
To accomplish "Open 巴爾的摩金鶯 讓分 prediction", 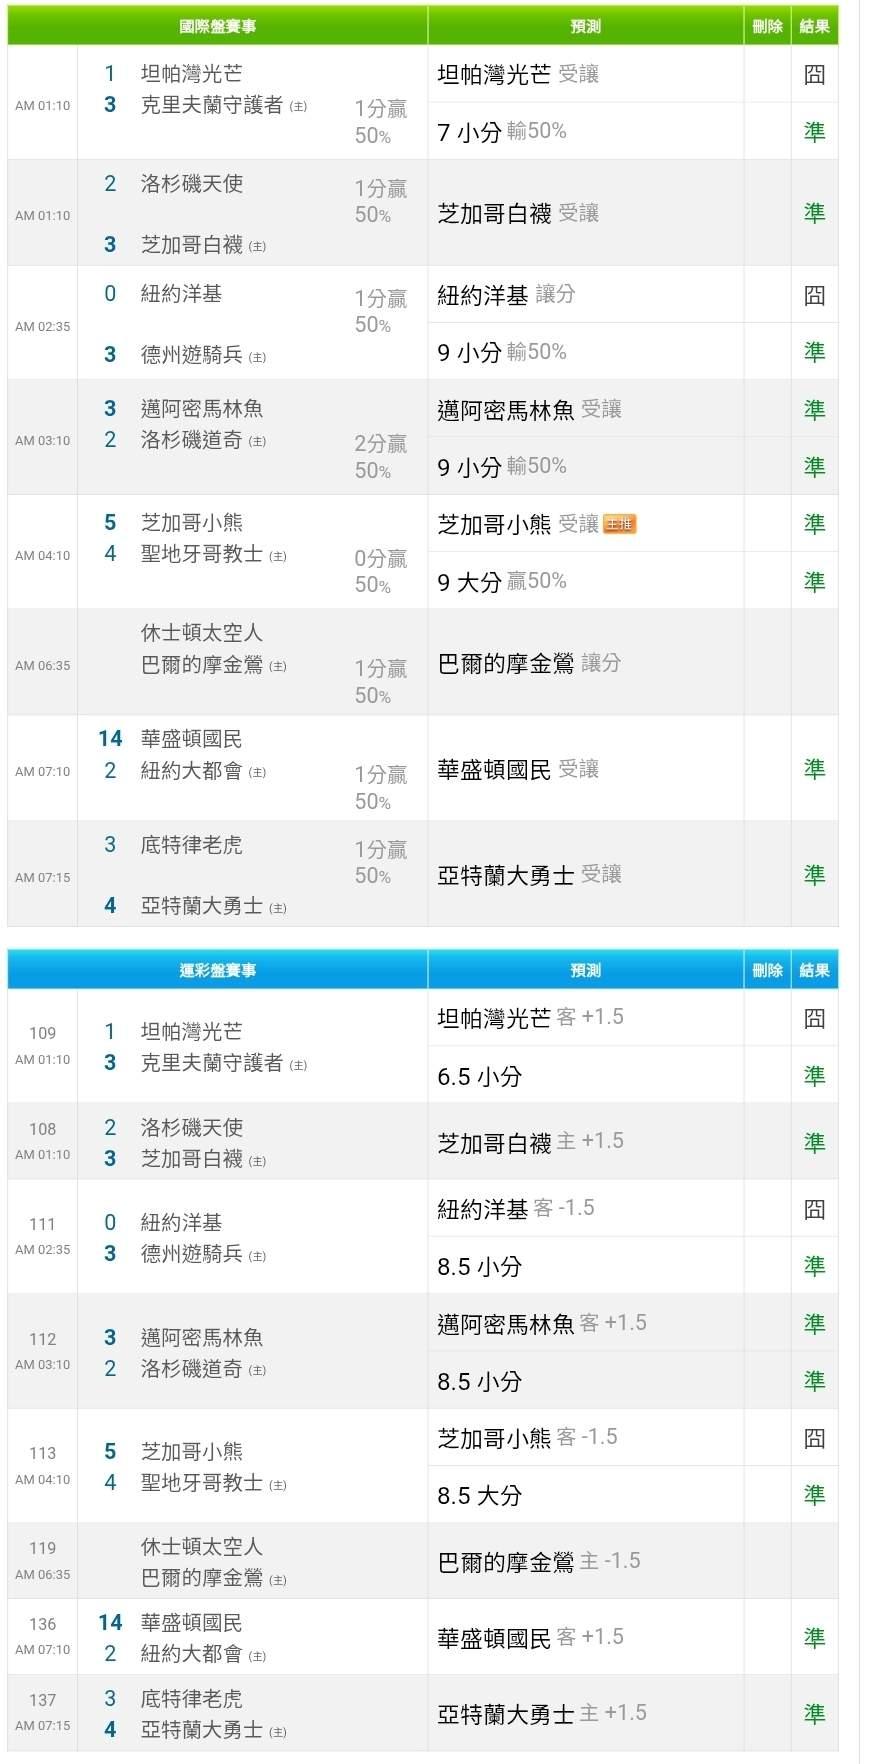I will pos(529,663).
